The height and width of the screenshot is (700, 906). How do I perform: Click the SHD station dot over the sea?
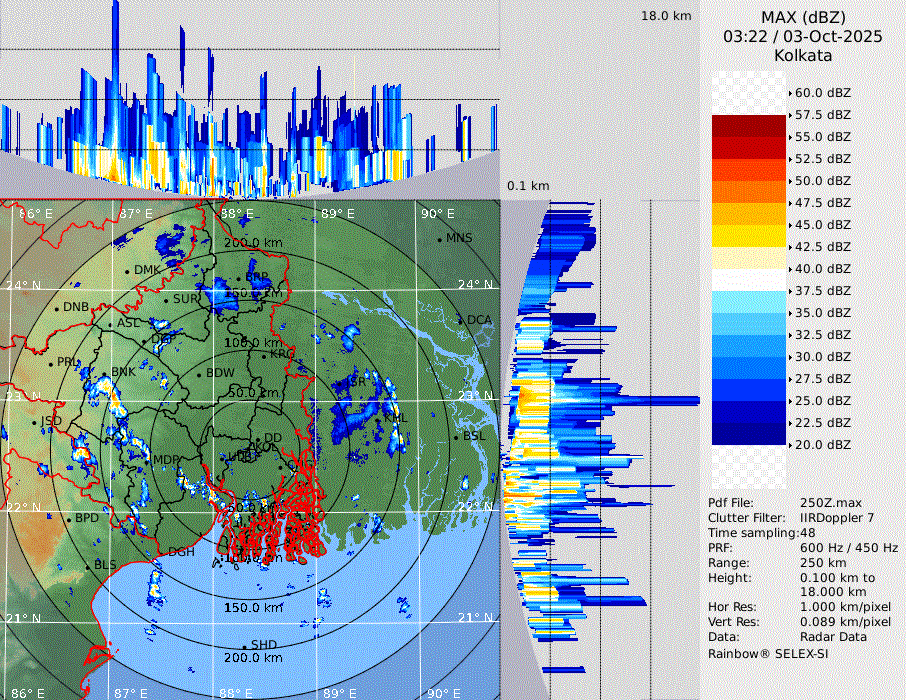click(x=245, y=645)
